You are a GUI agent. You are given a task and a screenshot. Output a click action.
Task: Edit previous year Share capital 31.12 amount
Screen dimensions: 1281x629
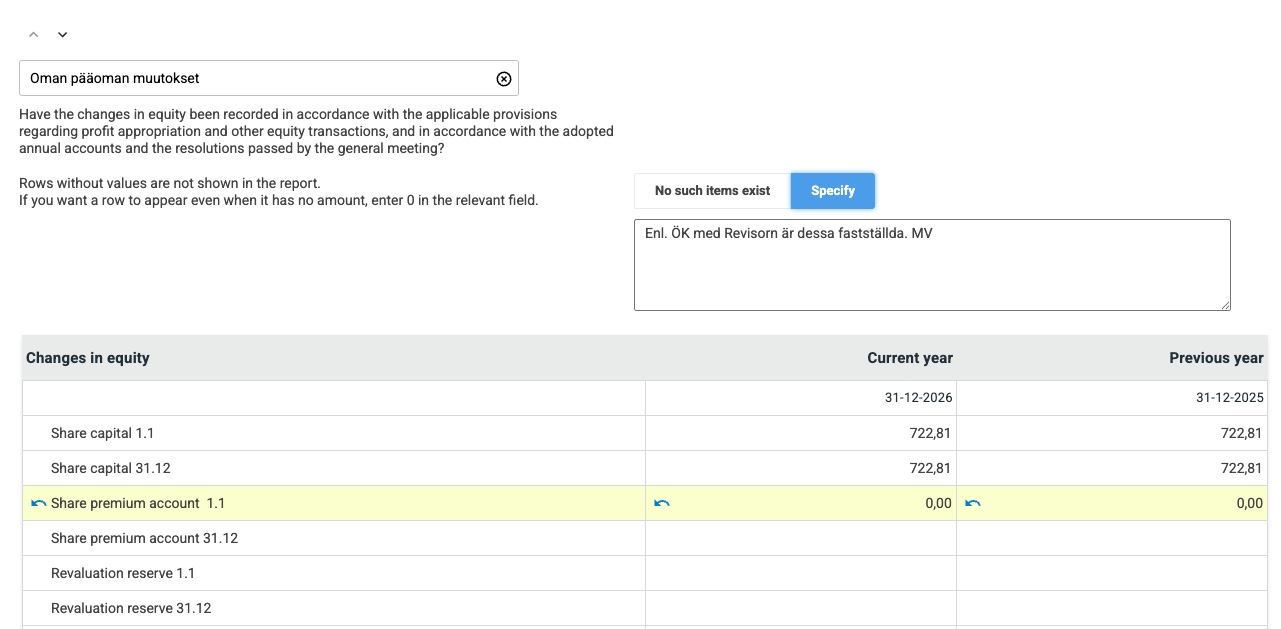1112,468
